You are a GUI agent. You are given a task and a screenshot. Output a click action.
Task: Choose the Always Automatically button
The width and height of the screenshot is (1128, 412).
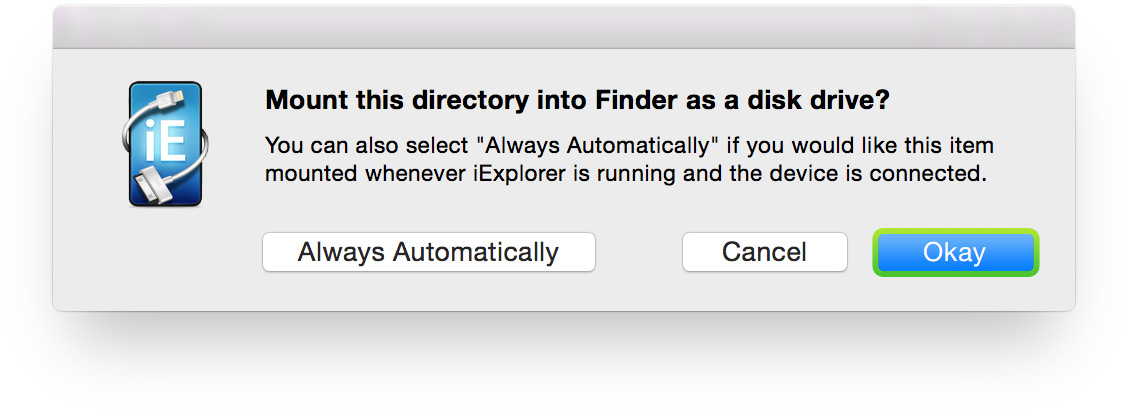point(428,252)
